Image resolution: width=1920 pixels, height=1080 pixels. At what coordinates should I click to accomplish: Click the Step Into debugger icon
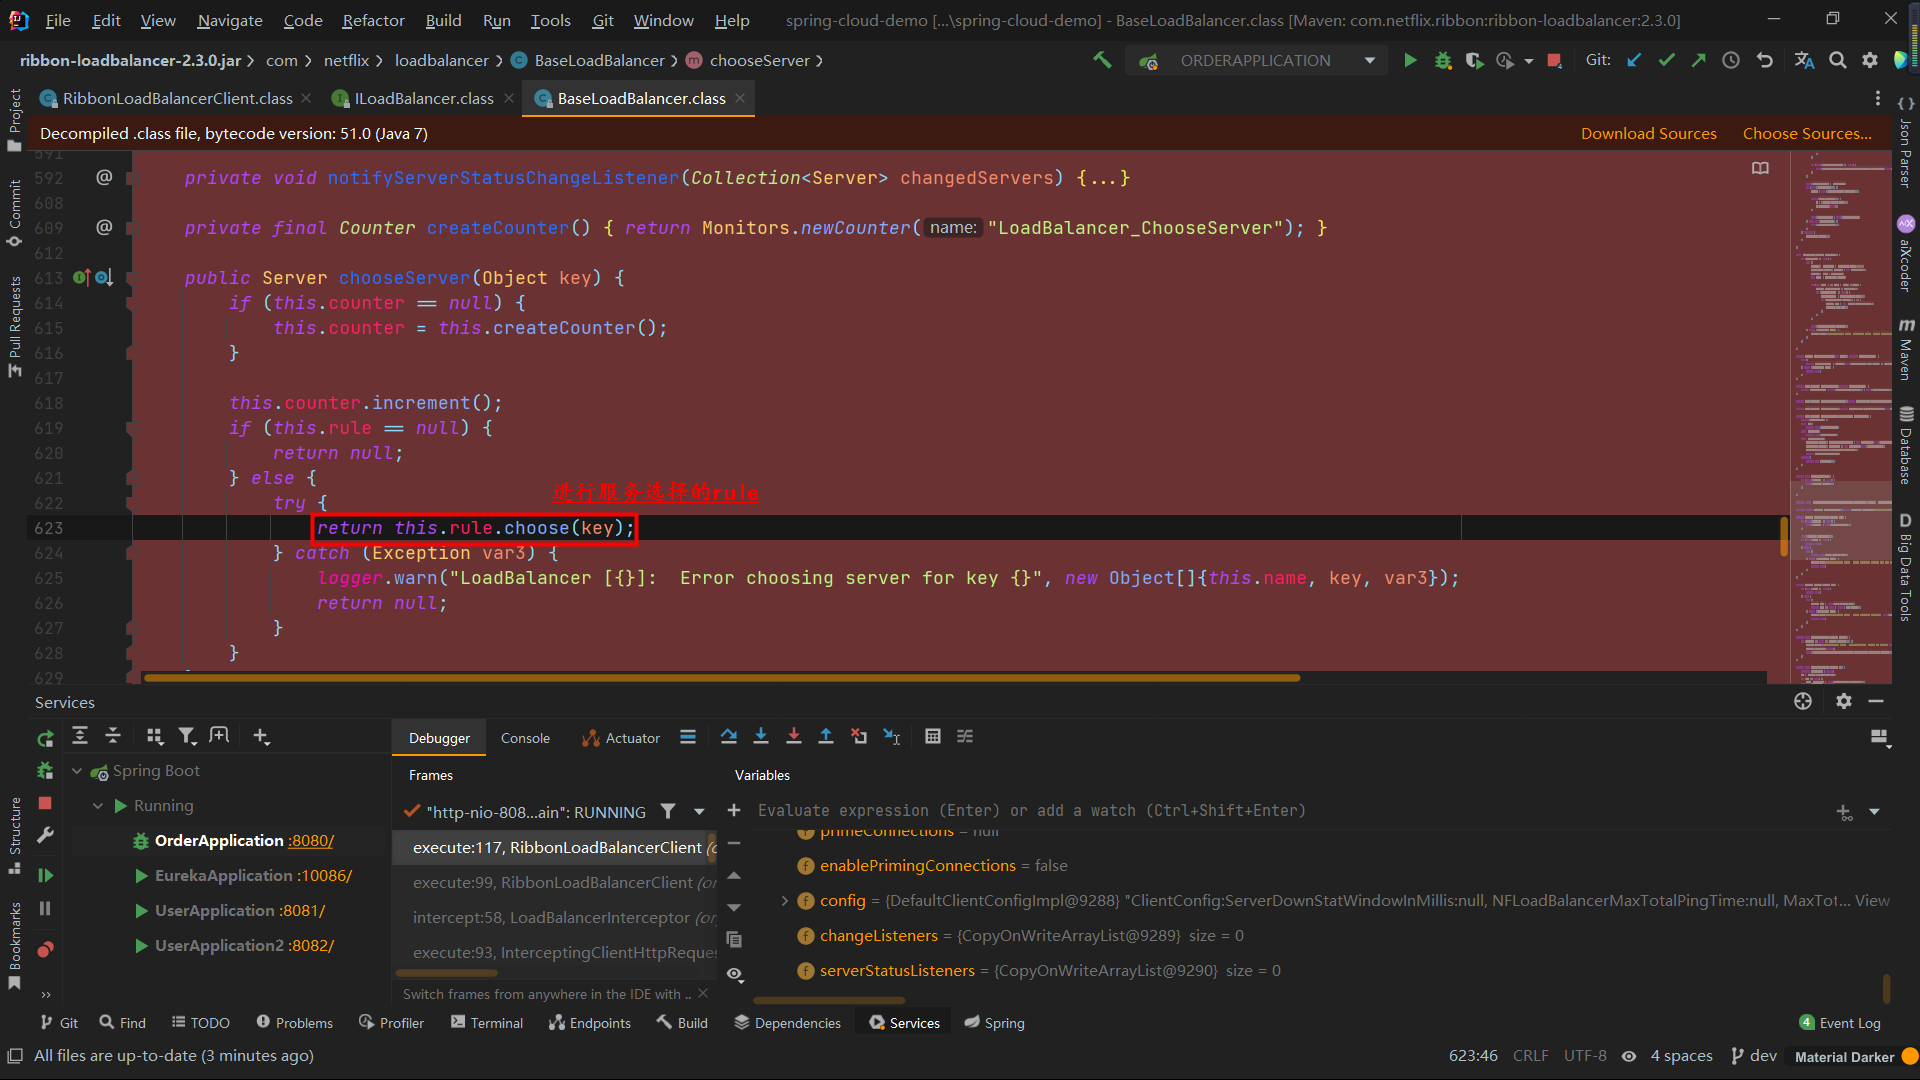(x=761, y=737)
